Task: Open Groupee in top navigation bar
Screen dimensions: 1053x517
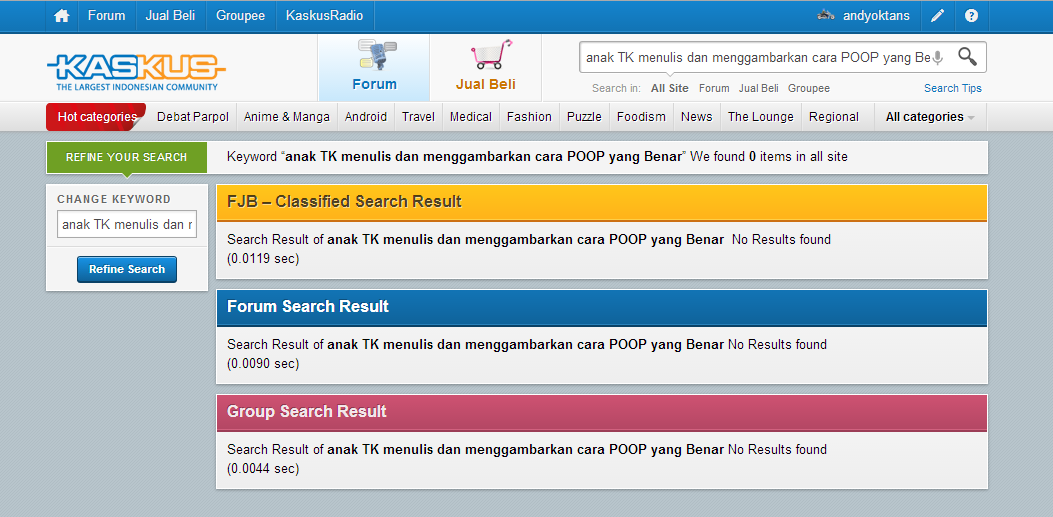Action: [x=240, y=16]
